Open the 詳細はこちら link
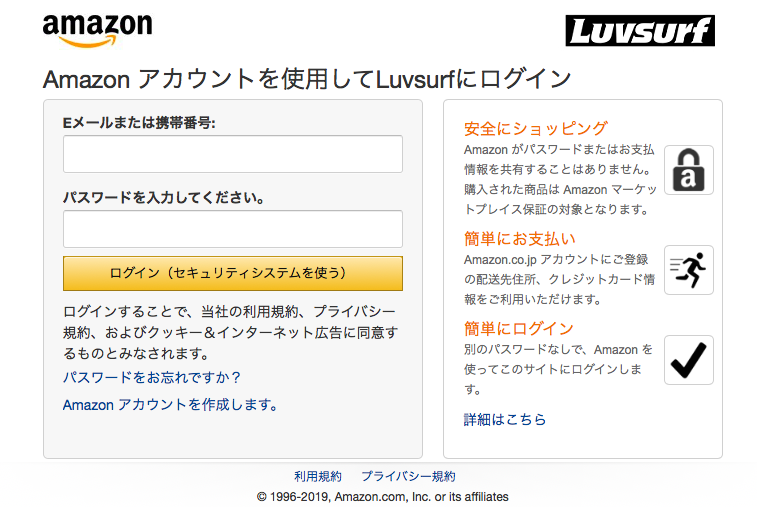 pos(505,419)
